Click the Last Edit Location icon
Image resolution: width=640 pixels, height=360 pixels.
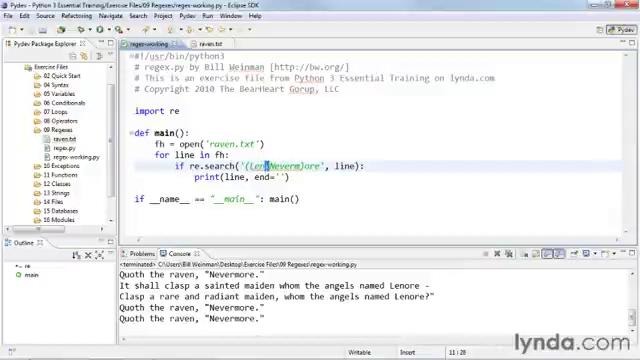[x=209, y=29]
